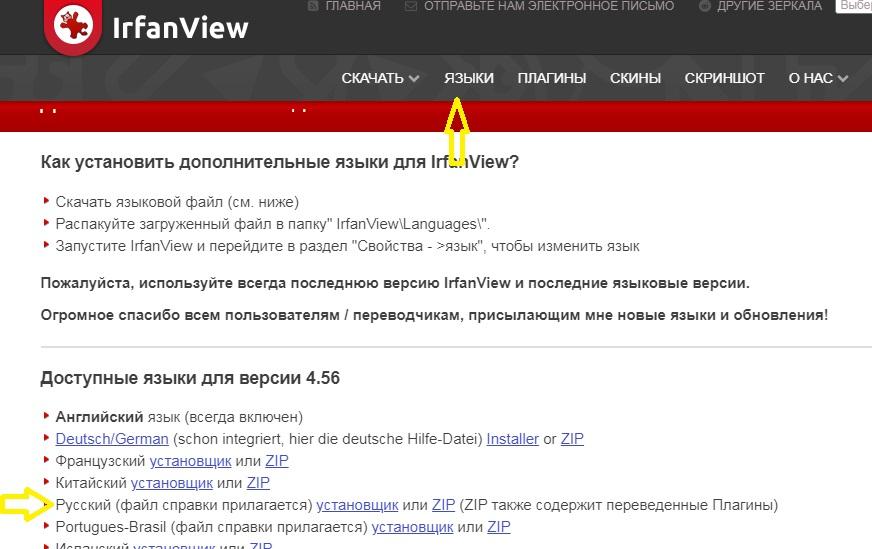Download the Китайский установщик

(x=172, y=483)
